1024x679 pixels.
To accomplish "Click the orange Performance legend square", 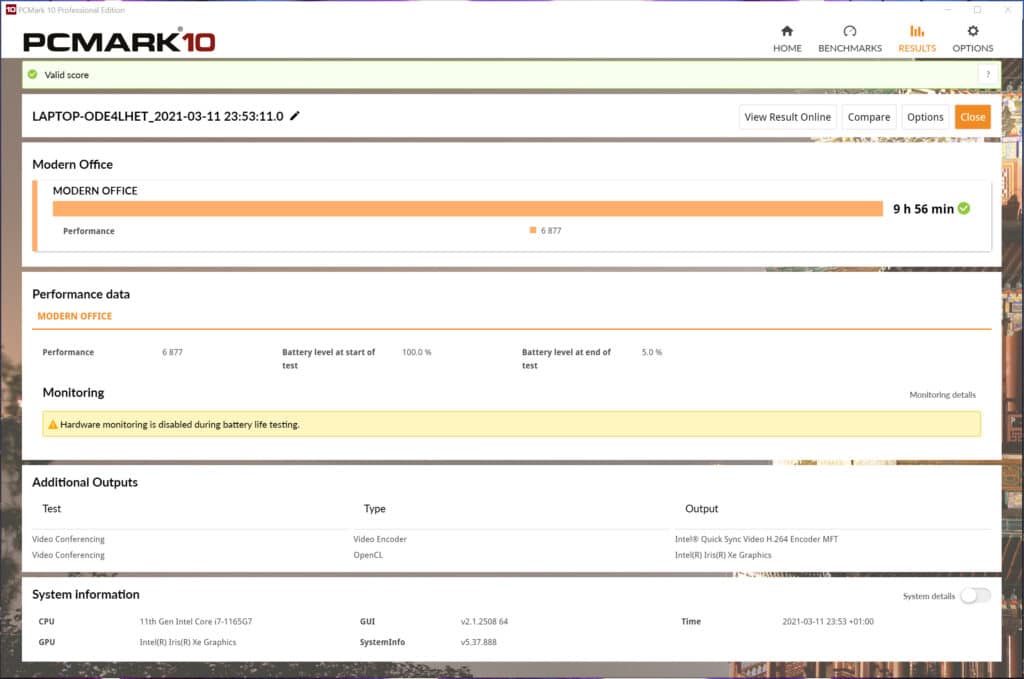I will point(533,230).
